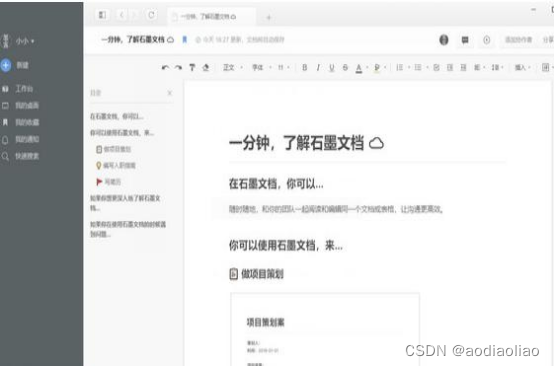Click the heading 你可以使用石墨文档,来...
The height and width of the screenshot is (366, 554).
285,245
